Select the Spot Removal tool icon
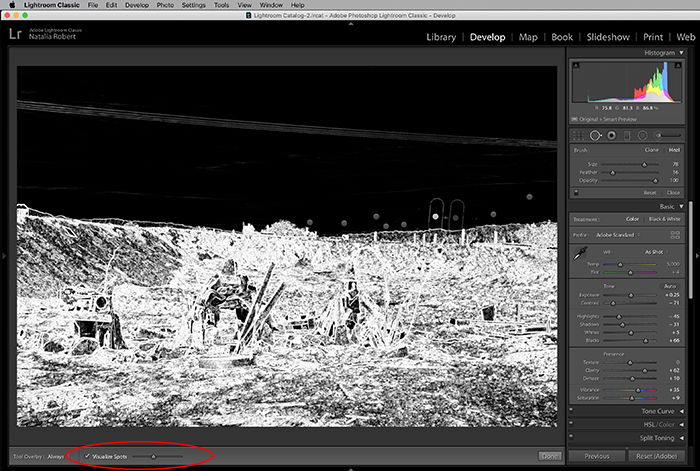This screenshot has height=471, width=700. (x=595, y=134)
